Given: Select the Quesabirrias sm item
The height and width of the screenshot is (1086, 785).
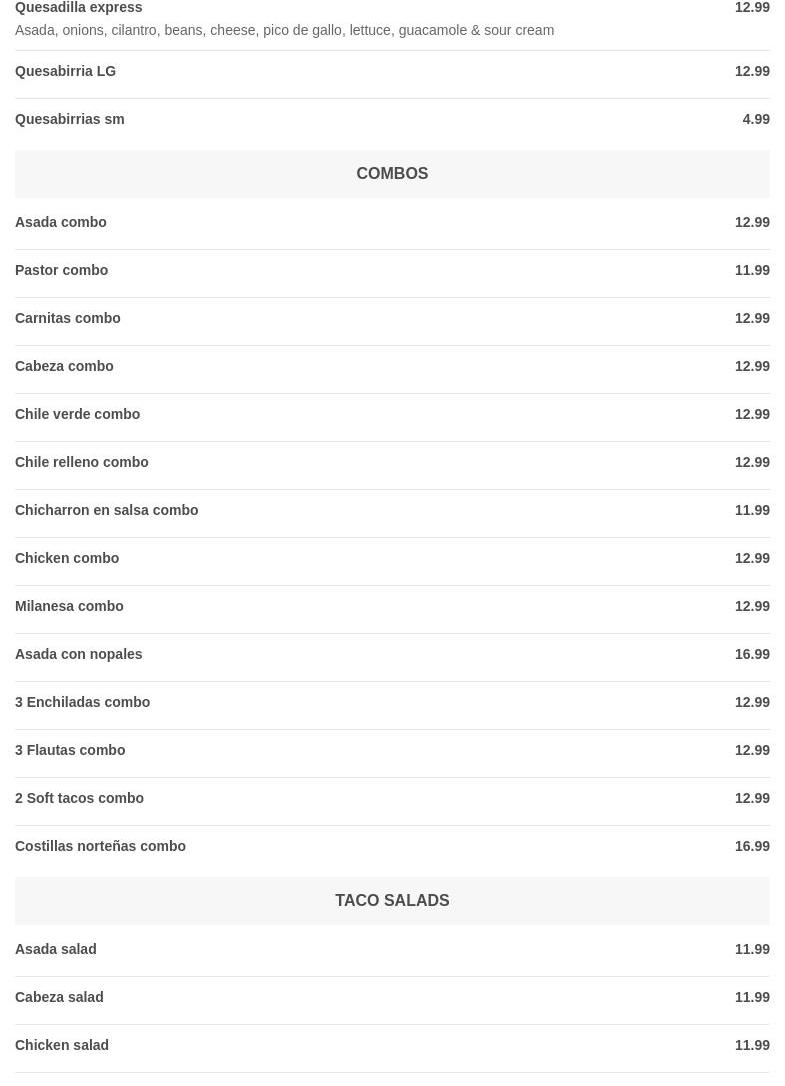Looking at the screenshot, I should point(70,119).
